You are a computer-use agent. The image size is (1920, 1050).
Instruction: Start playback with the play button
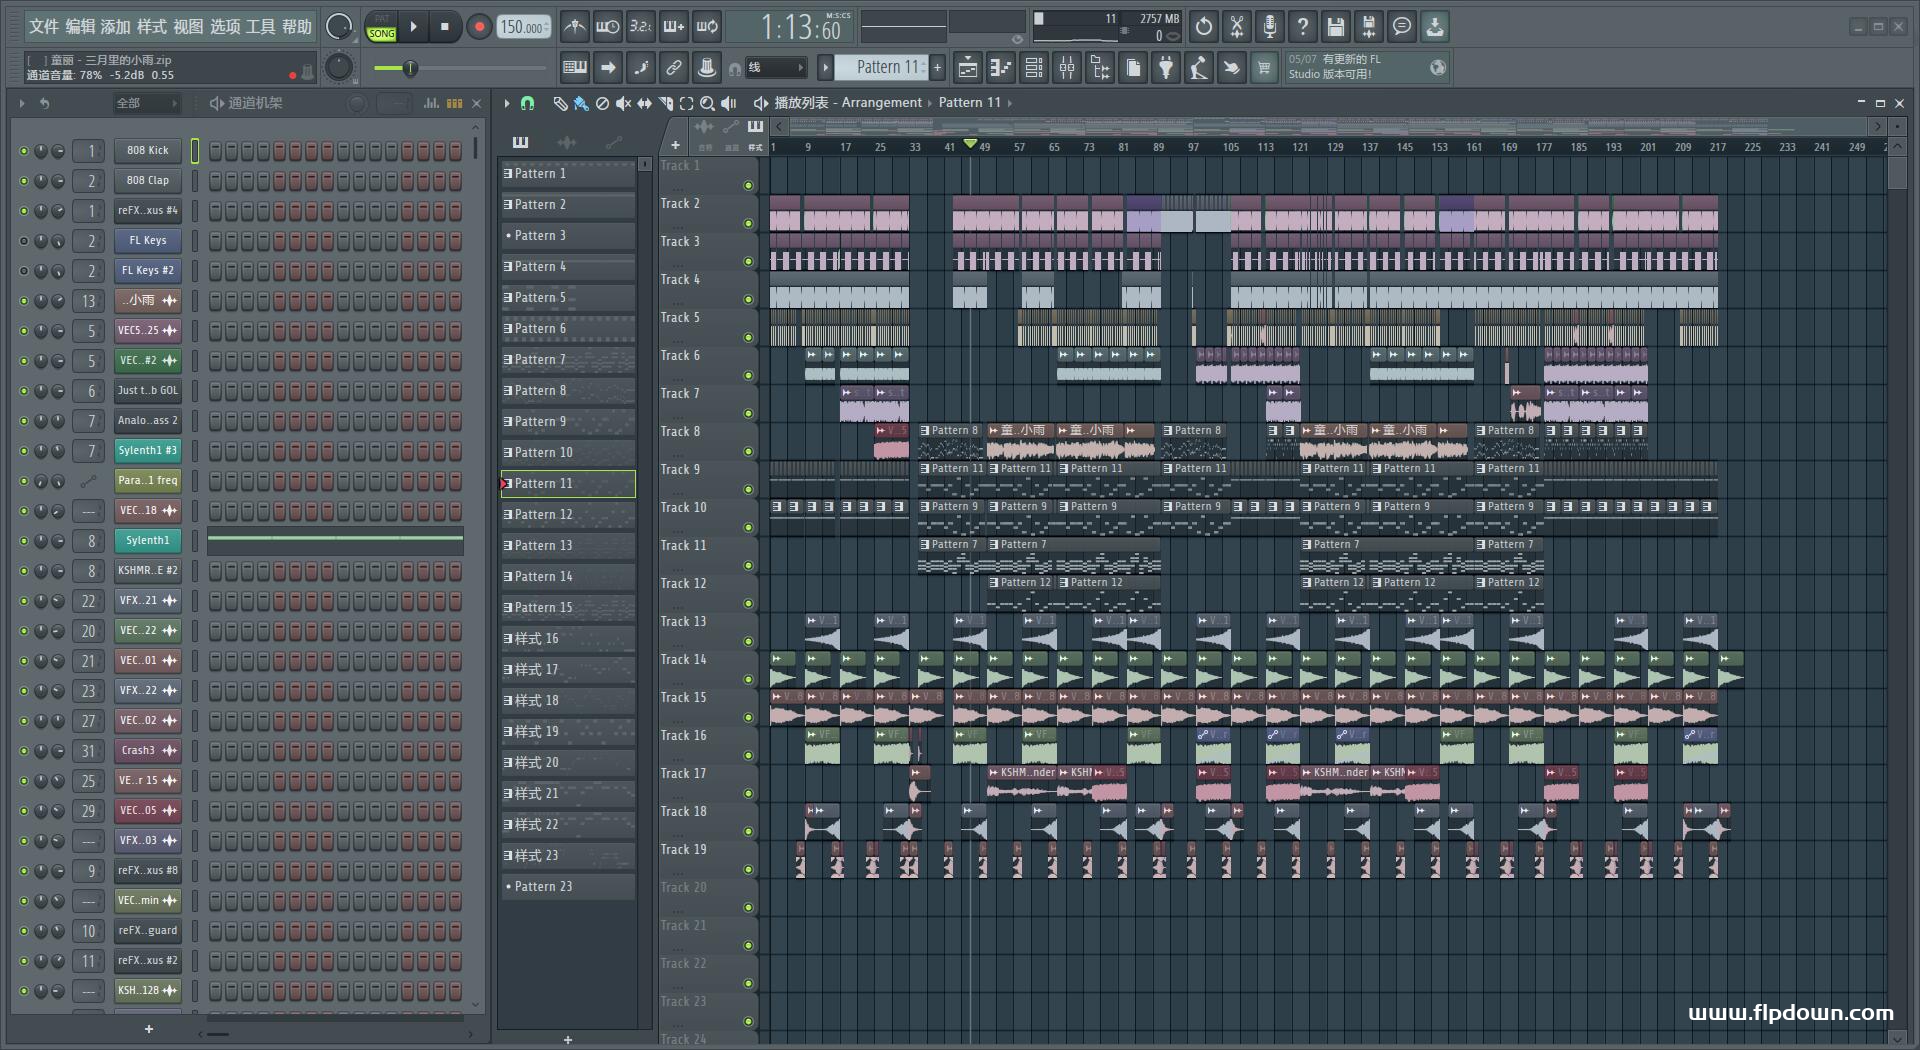[x=413, y=27]
